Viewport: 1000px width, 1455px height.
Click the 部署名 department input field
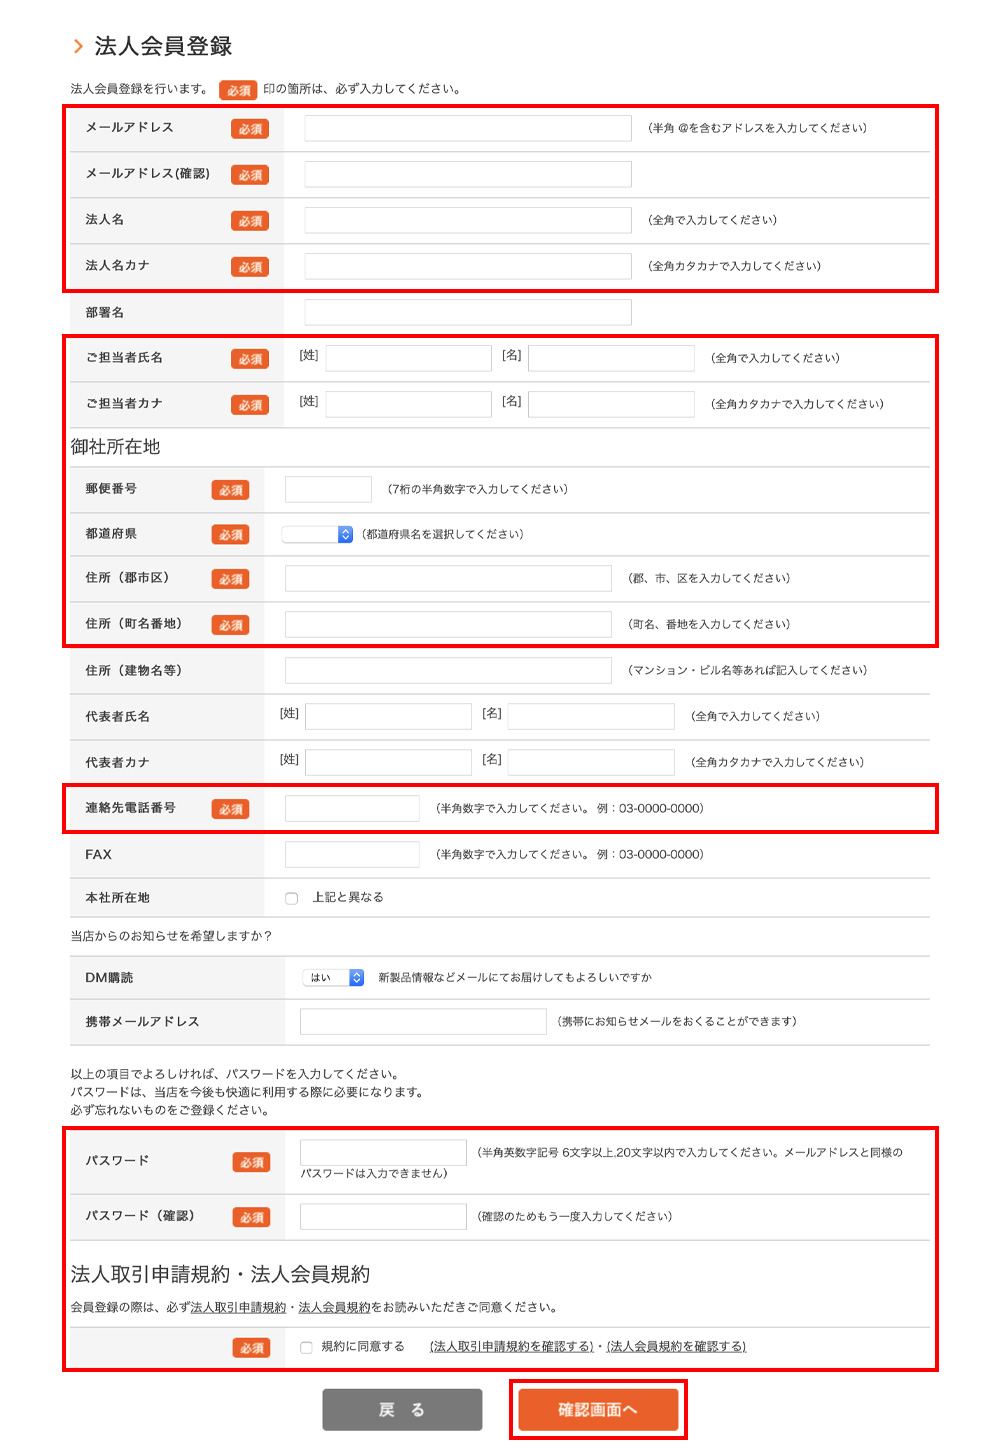[467, 312]
